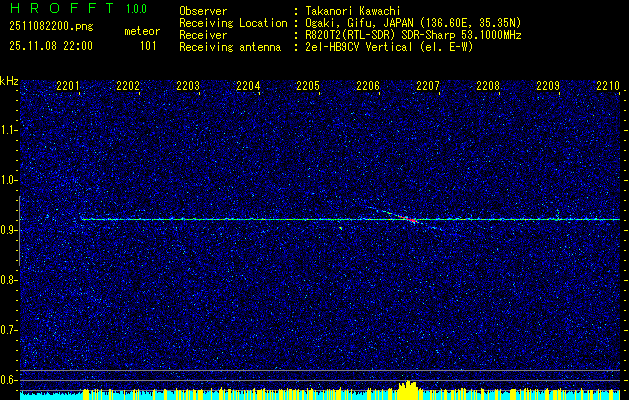This screenshot has width=629, height=400.
Task: Click time marker 2207
Action: coord(428,86)
